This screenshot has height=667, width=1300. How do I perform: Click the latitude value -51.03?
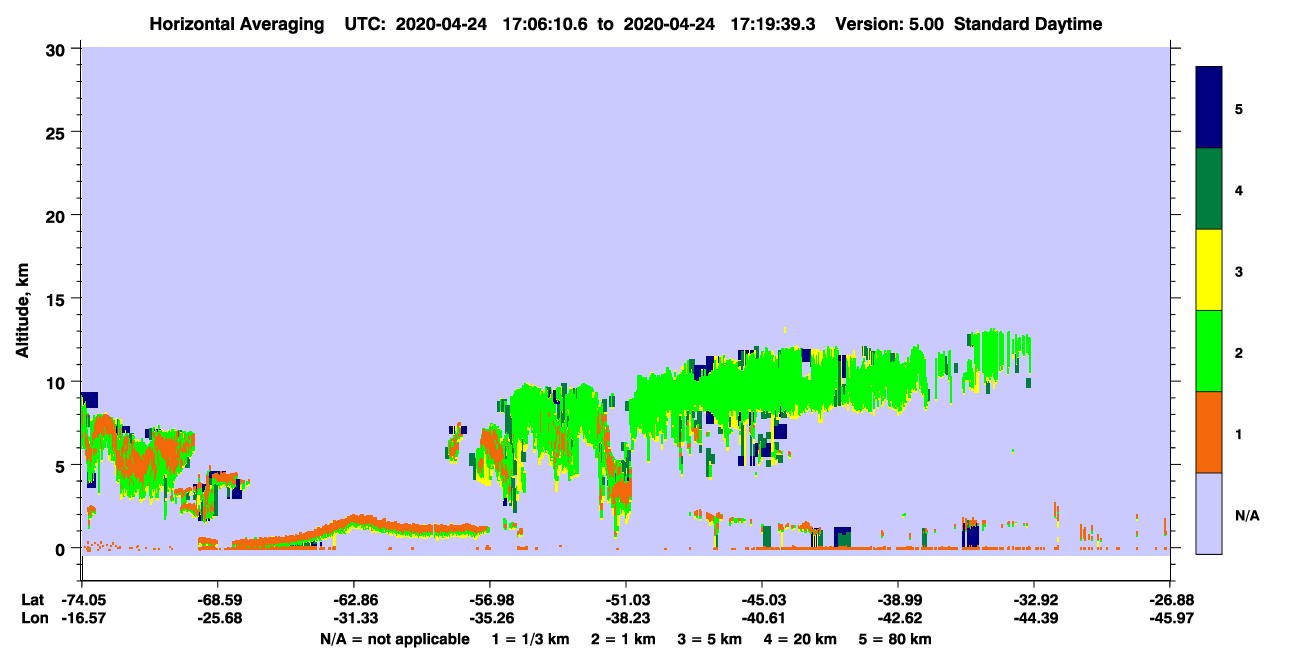point(626,600)
